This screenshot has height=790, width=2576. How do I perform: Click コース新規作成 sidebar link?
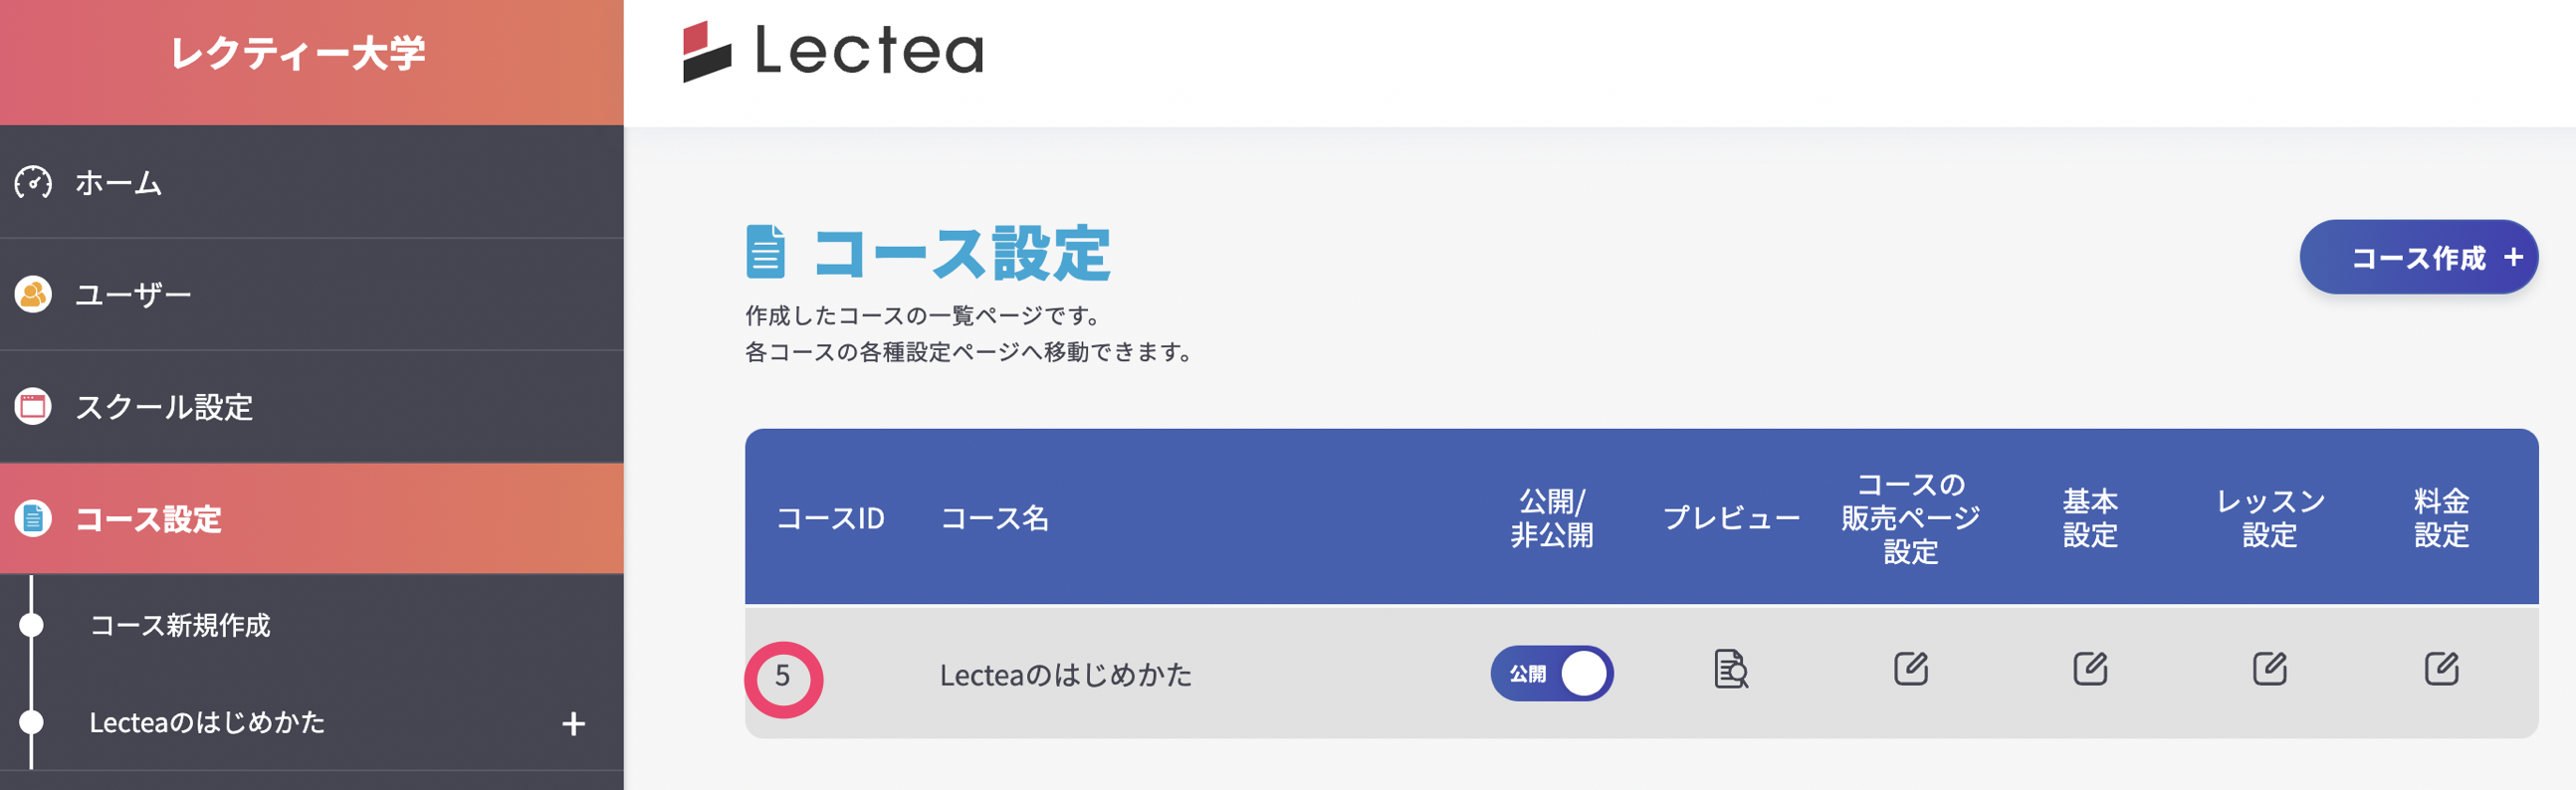pyautogui.click(x=180, y=625)
